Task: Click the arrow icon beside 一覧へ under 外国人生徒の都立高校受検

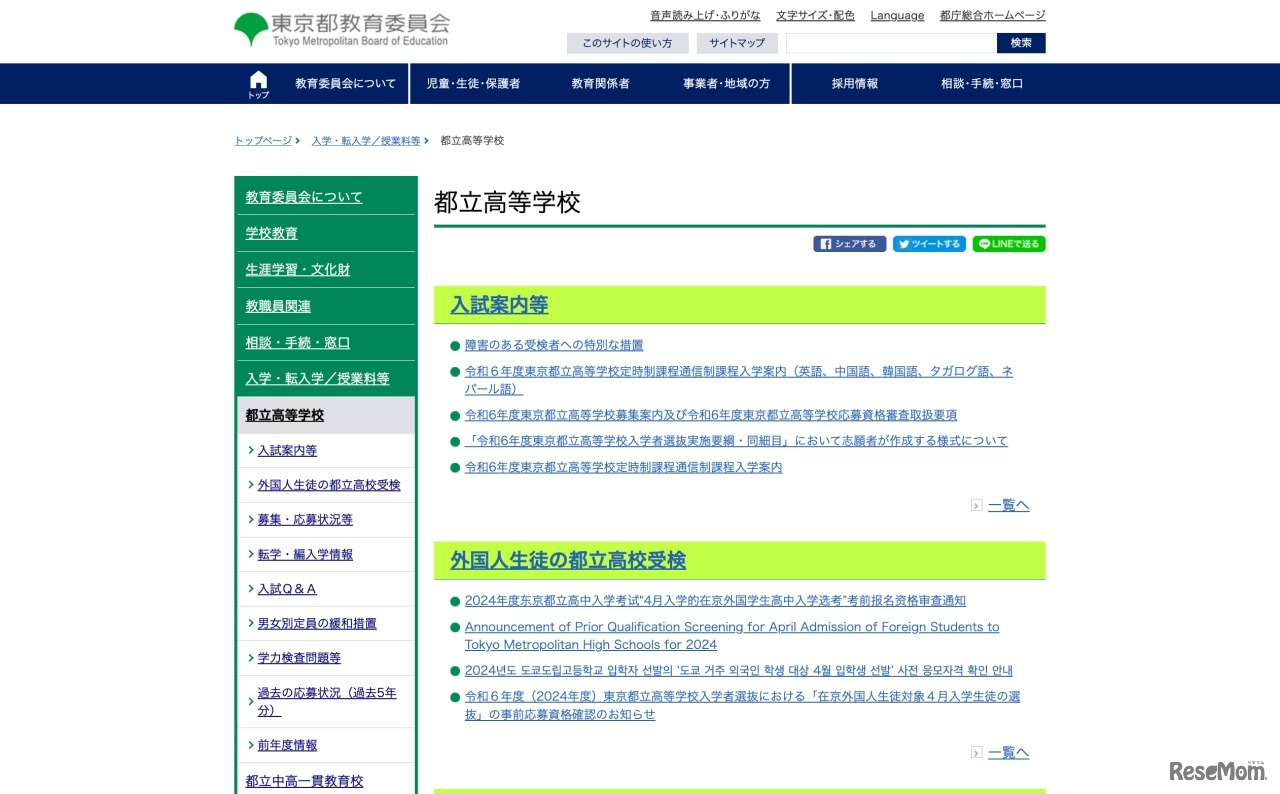Action: click(x=976, y=752)
